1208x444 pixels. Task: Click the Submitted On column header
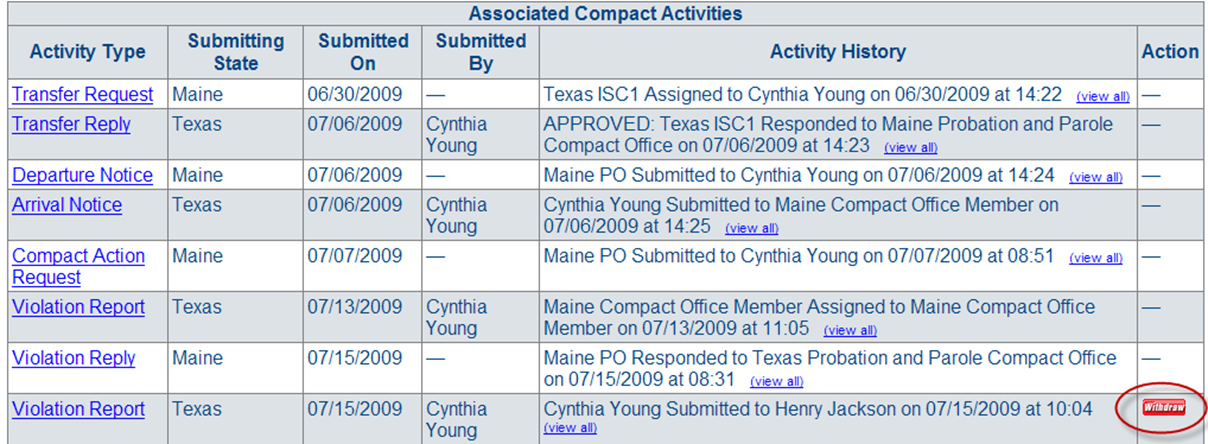363,52
